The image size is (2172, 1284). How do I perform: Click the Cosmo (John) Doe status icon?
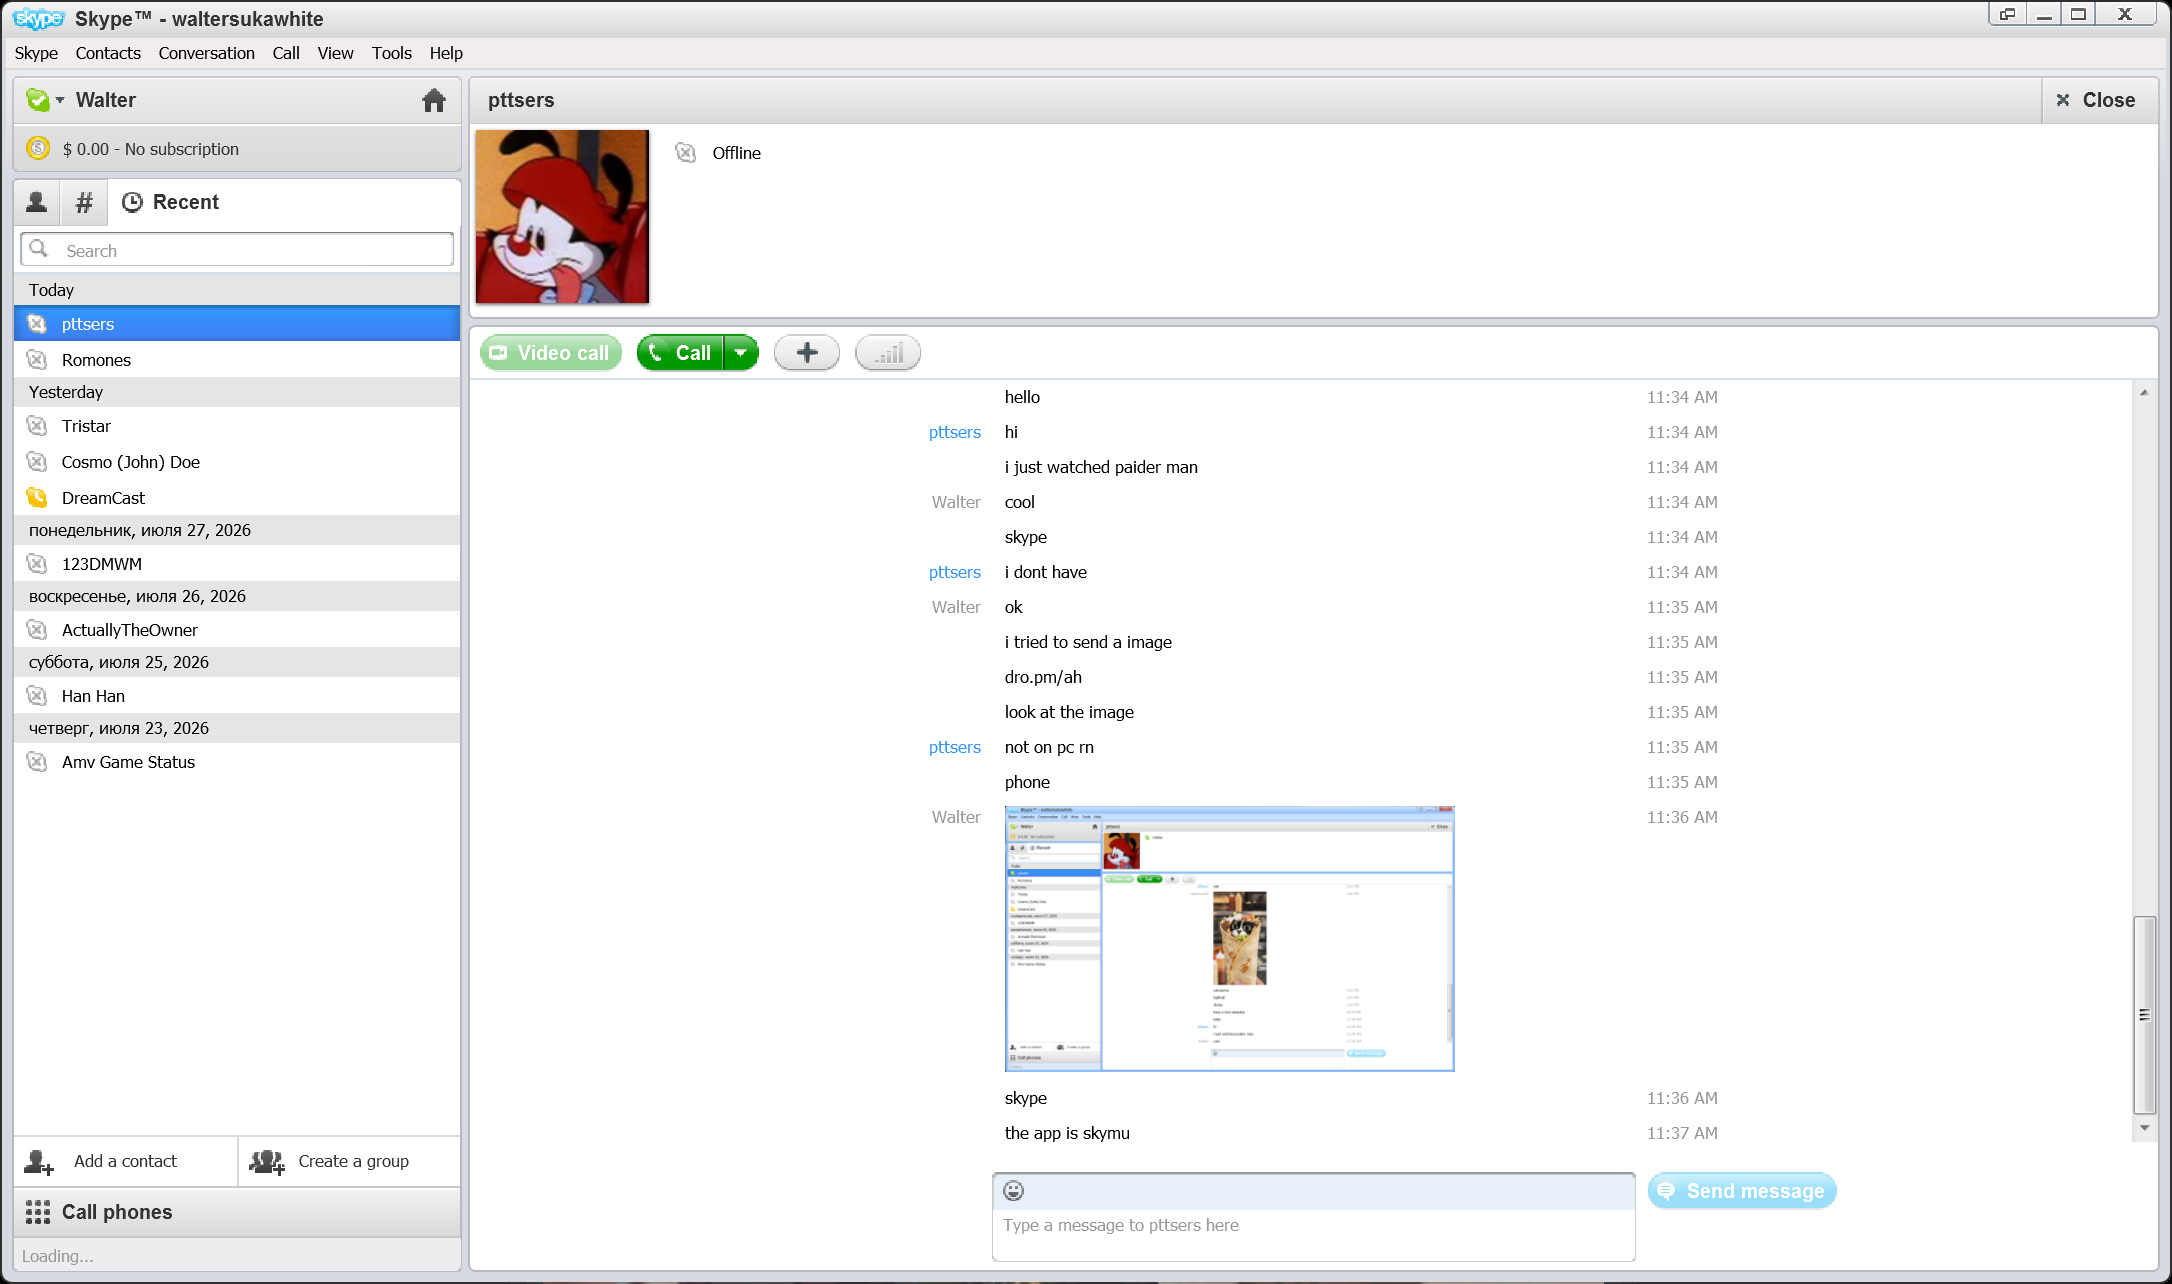(x=37, y=462)
